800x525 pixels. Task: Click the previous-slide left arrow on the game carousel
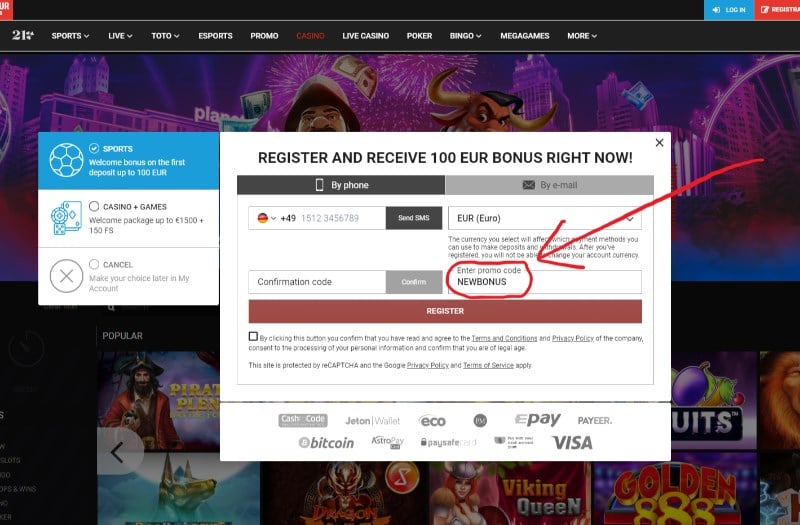(x=117, y=452)
